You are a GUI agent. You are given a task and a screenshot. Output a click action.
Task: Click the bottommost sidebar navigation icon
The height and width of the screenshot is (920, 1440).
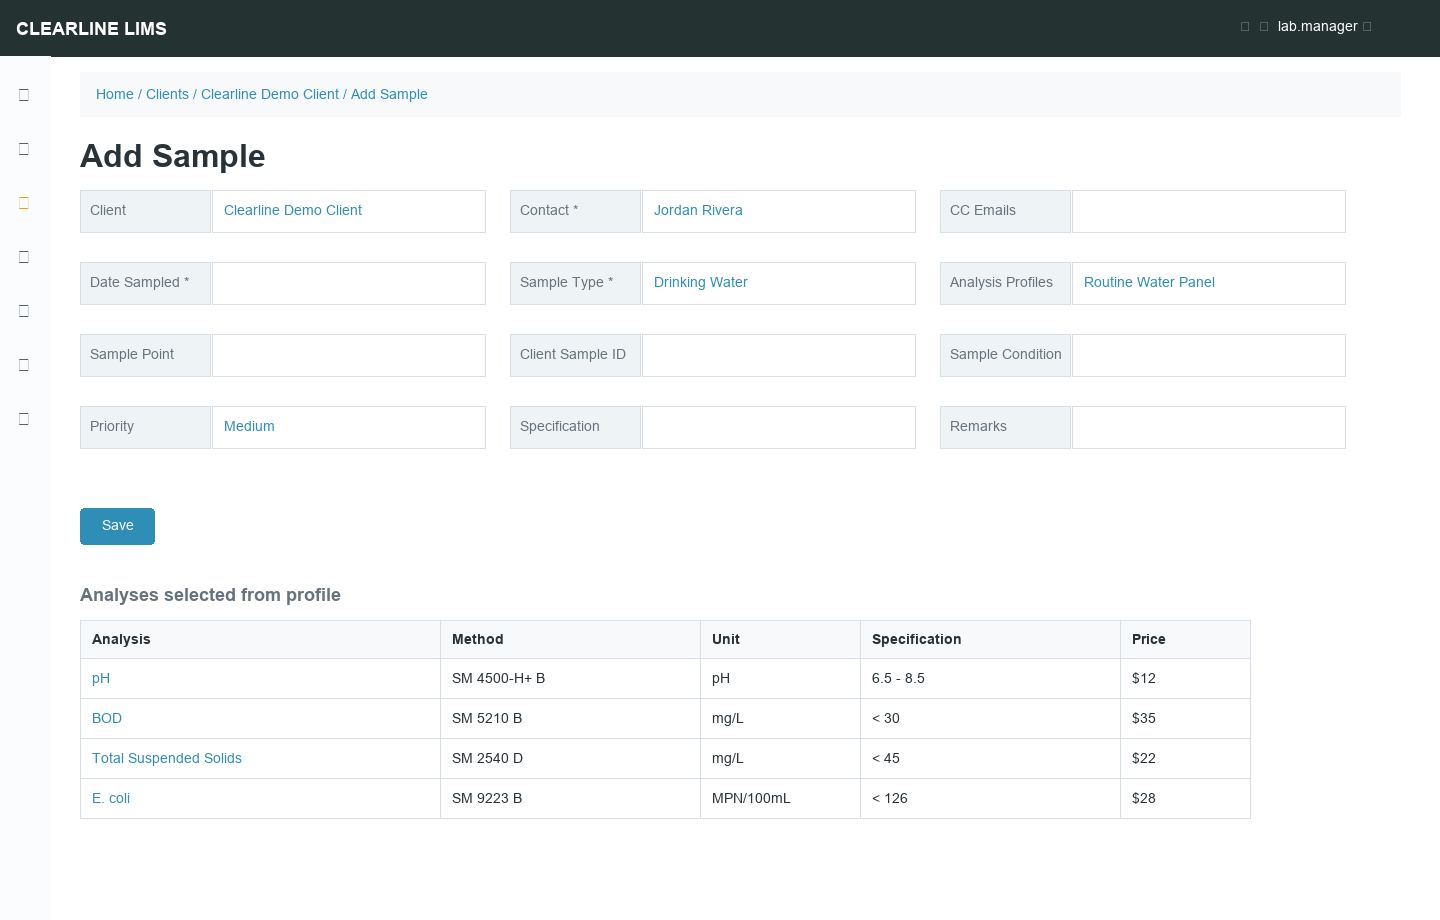(24, 419)
